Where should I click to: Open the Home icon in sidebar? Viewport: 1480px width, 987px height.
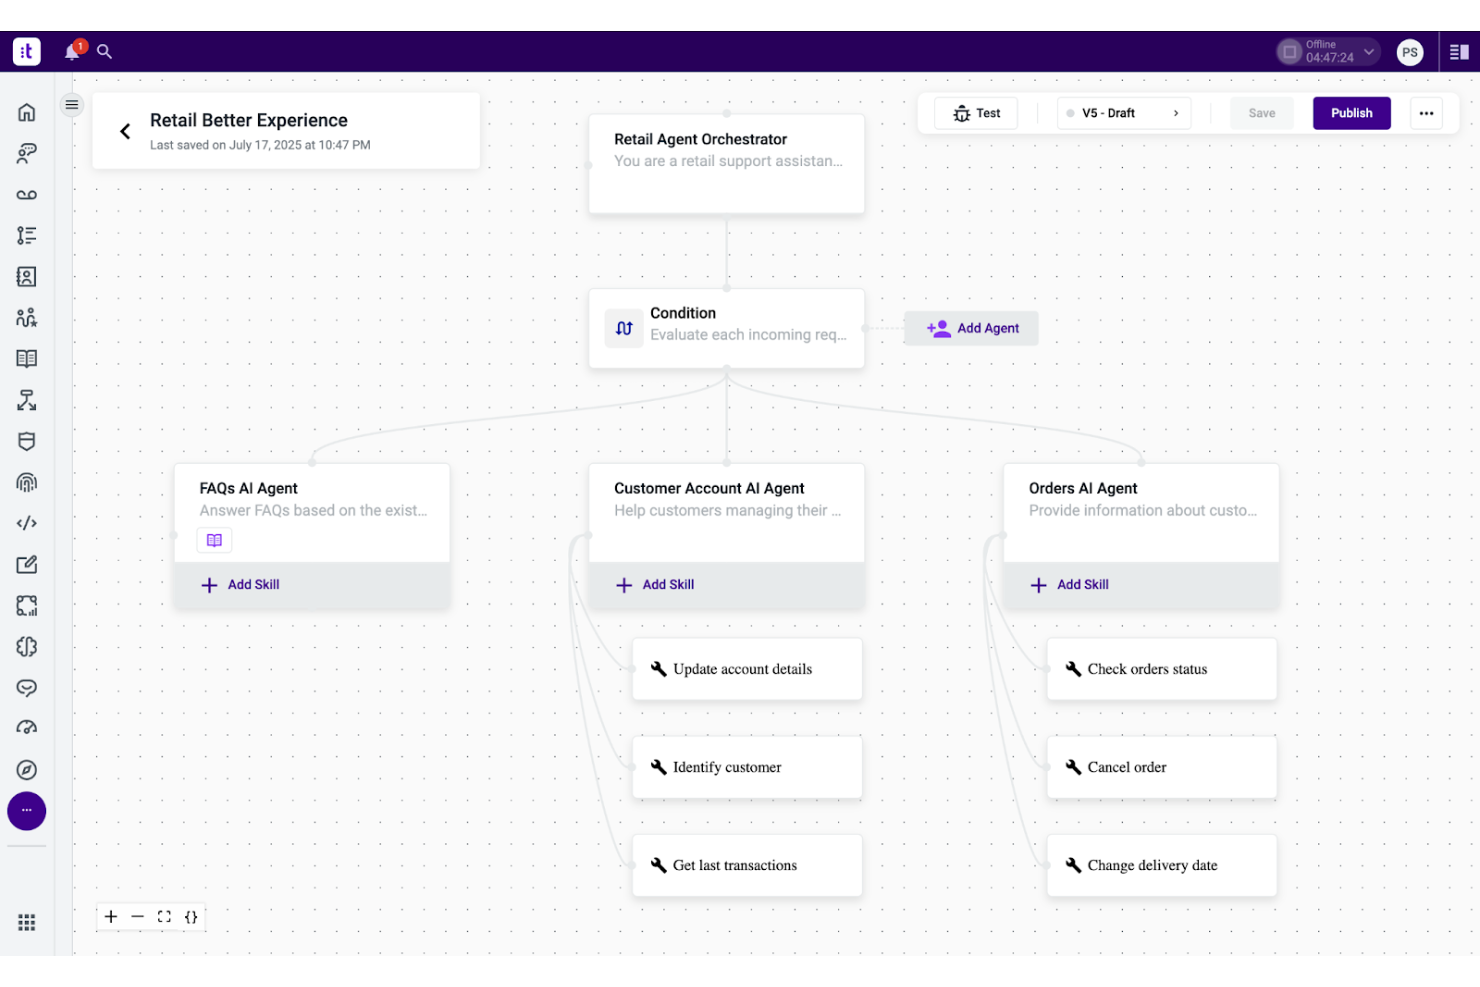click(27, 112)
